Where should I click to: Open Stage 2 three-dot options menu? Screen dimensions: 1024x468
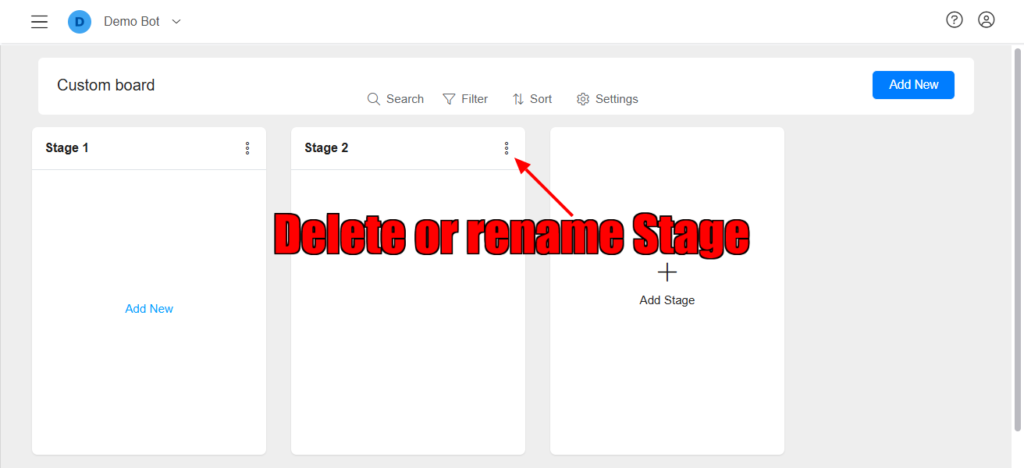(x=507, y=148)
